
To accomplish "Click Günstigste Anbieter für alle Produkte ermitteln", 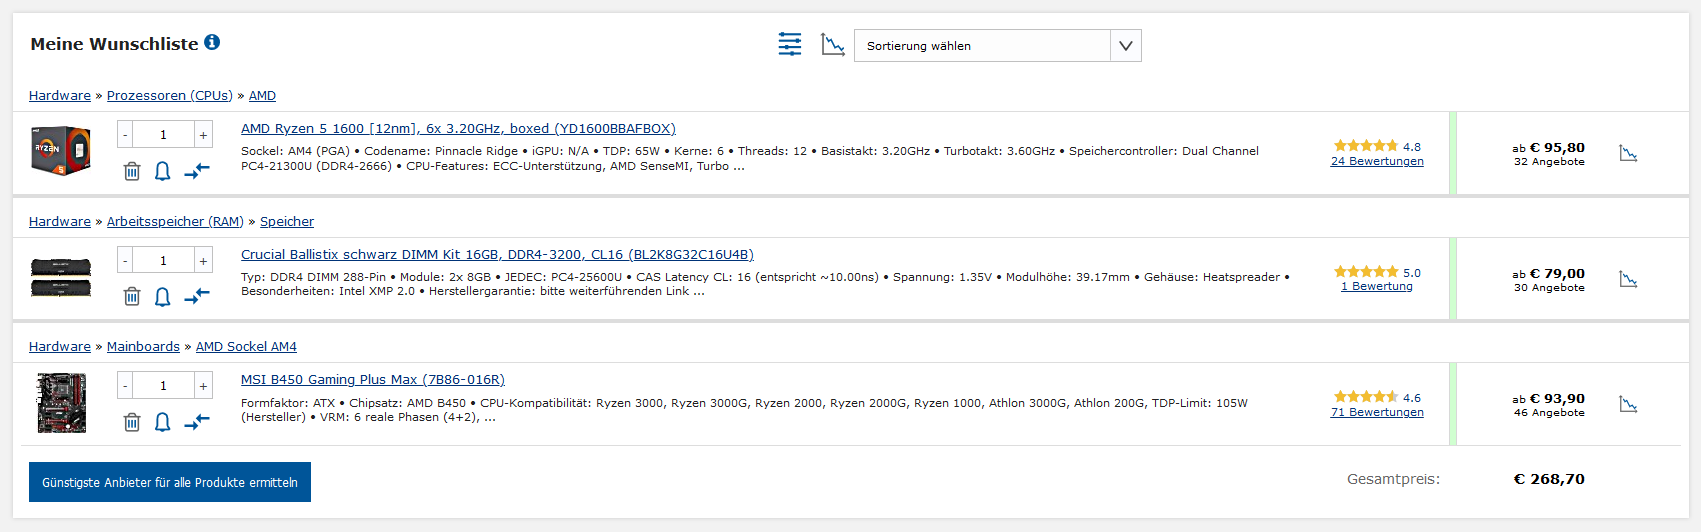I will click(x=170, y=482).
